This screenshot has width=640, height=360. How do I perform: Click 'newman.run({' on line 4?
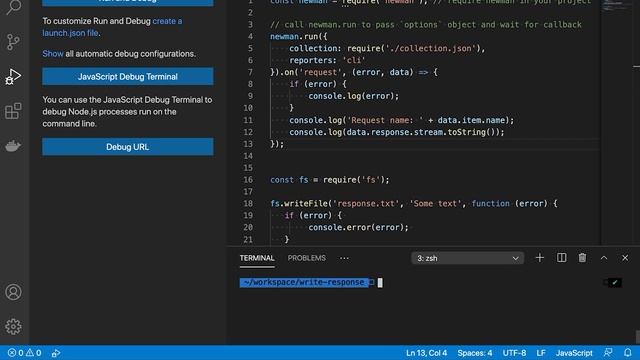pyautogui.click(x=298, y=36)
